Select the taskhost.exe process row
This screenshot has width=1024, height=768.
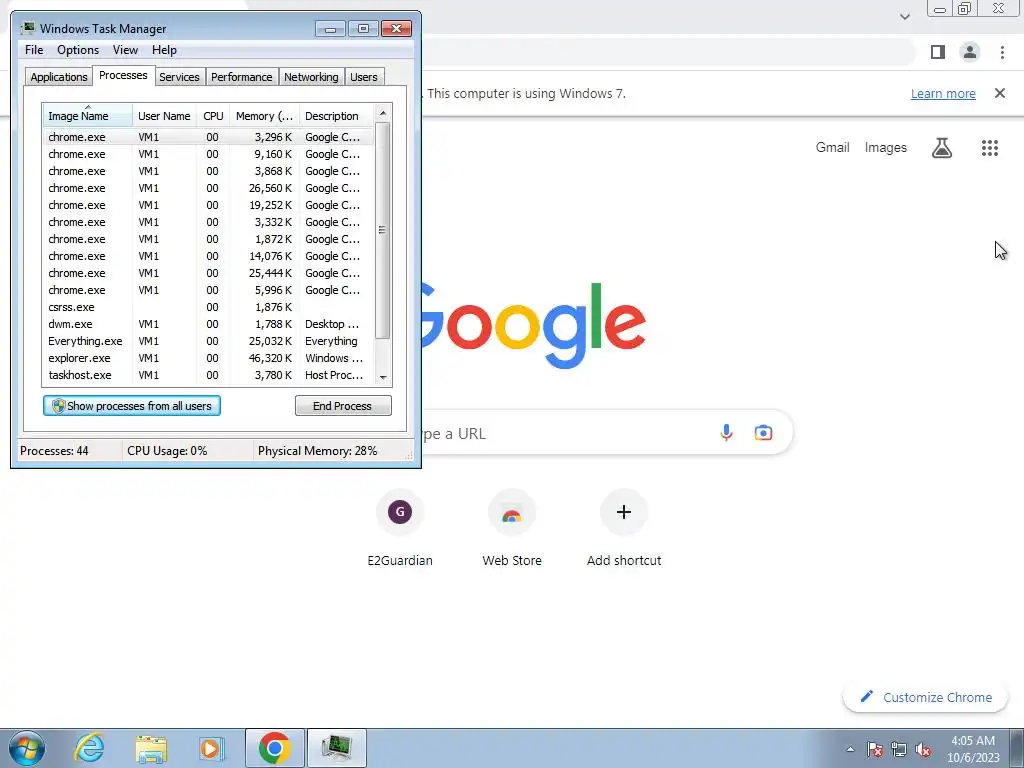(x=209, y=375)
